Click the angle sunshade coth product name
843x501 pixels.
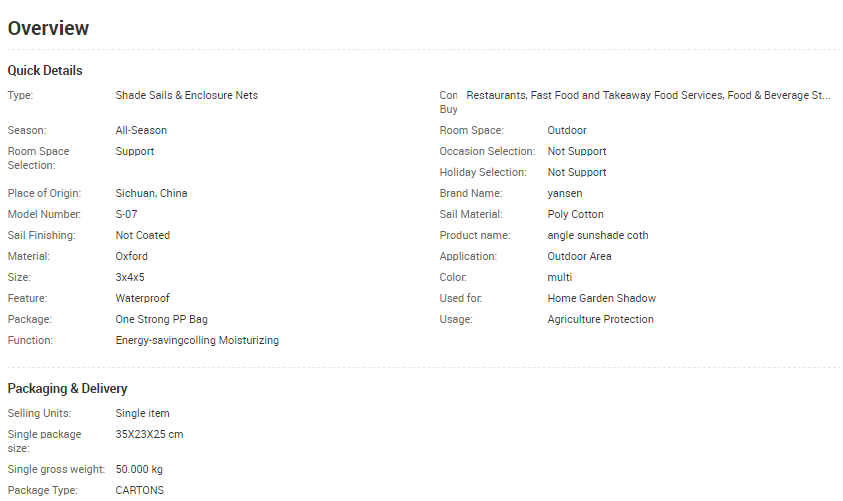click(598, 235)
